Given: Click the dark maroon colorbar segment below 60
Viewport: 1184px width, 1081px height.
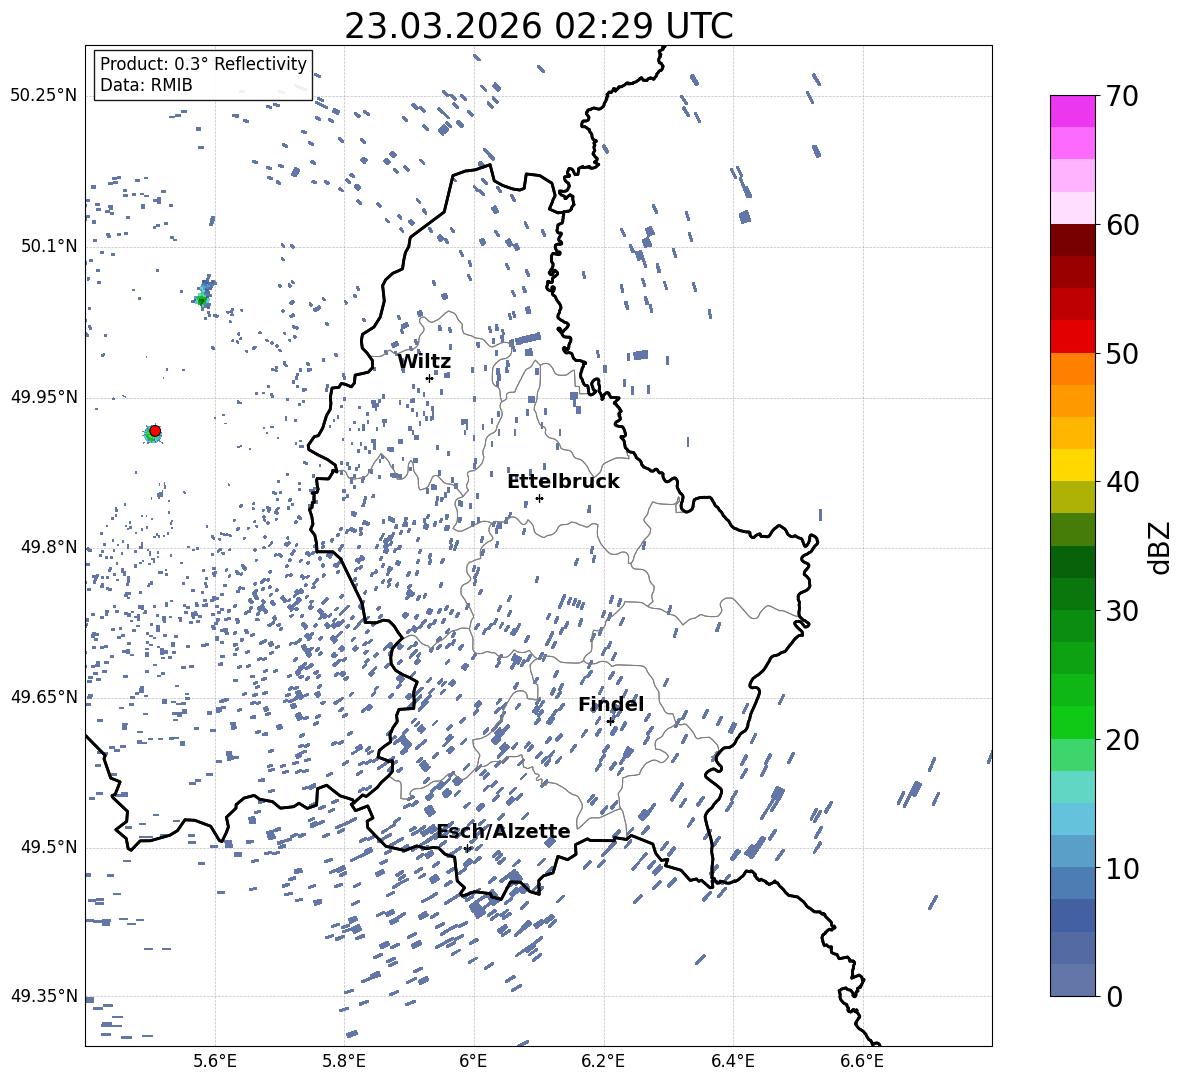Looking at the screenshot, I should point(1073,240).
